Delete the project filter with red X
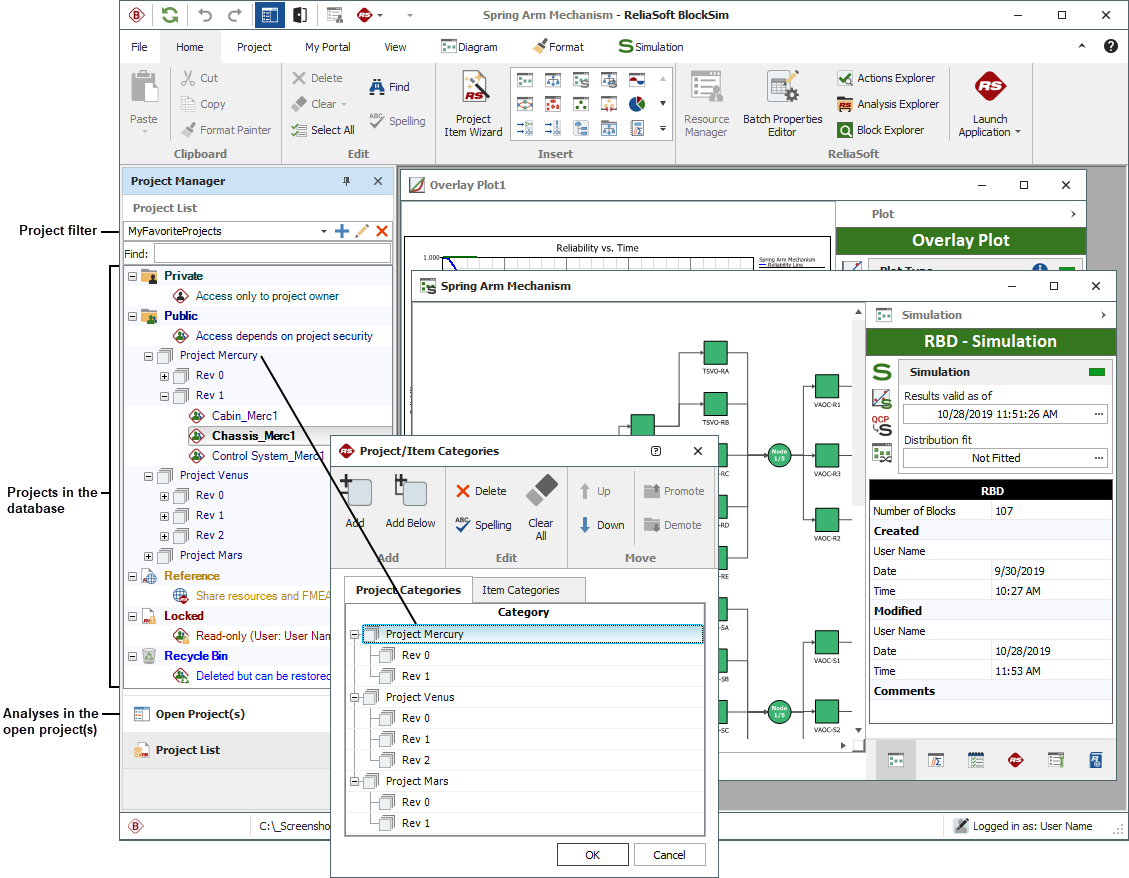The image size is (1129, 878). pos(382,231)
